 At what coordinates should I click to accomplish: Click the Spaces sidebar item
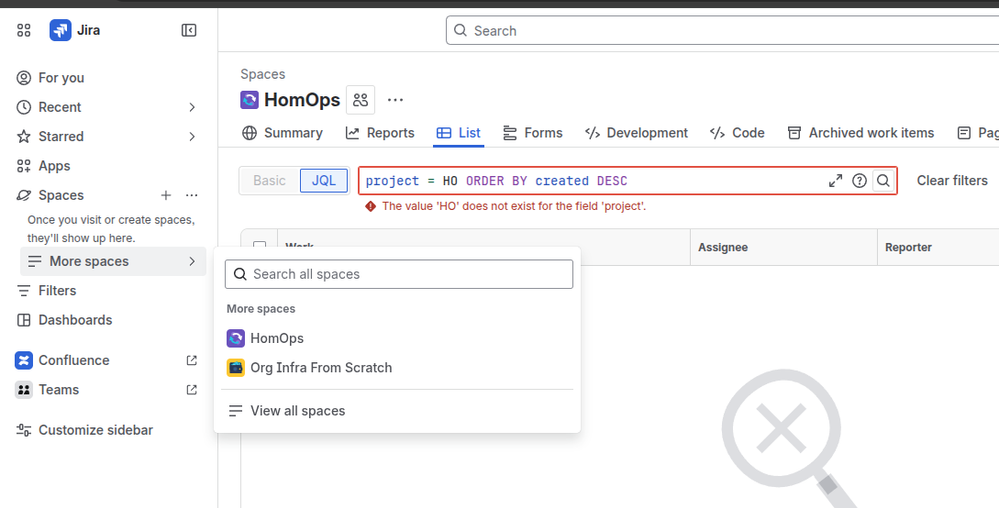pos(61,195)
